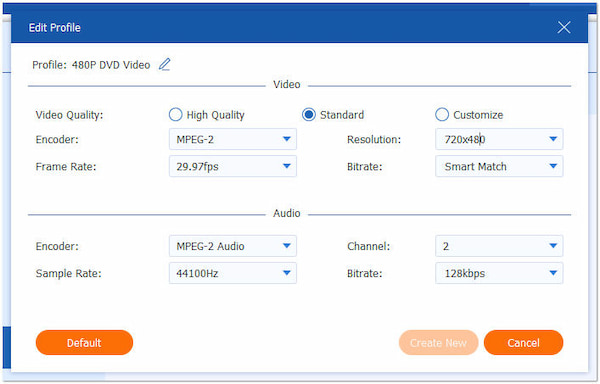Click the Resolution label
The height and width of the screenshot is (384, 600).
coord(374,140)
